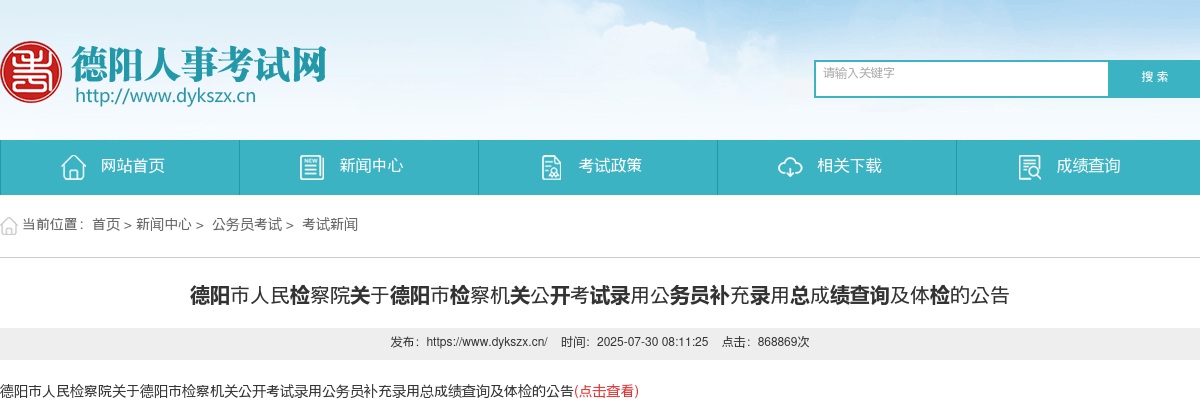
Task: Select 成绩查询 in the navigation bar
Action: 1078,167
